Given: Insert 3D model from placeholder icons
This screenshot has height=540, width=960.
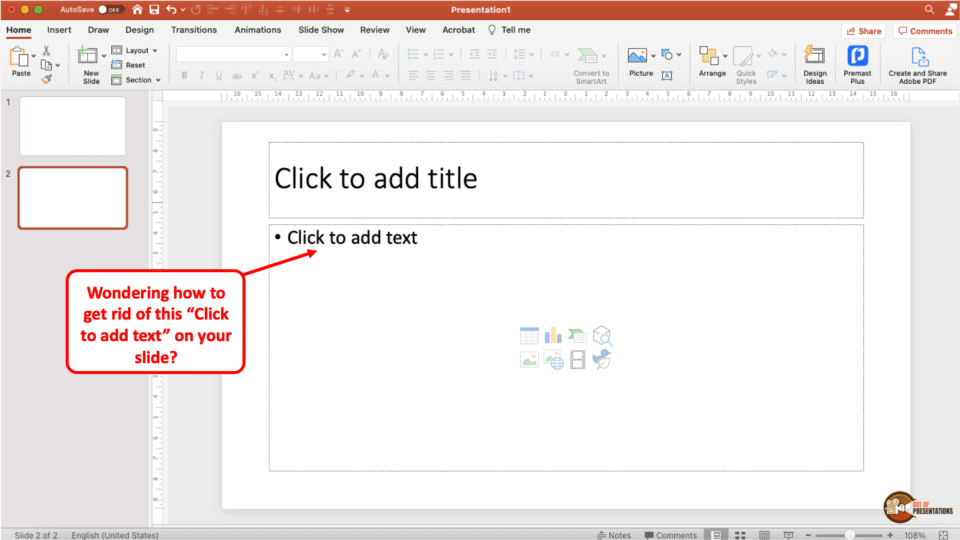Looking at the screenshot, I should point(602,336).
